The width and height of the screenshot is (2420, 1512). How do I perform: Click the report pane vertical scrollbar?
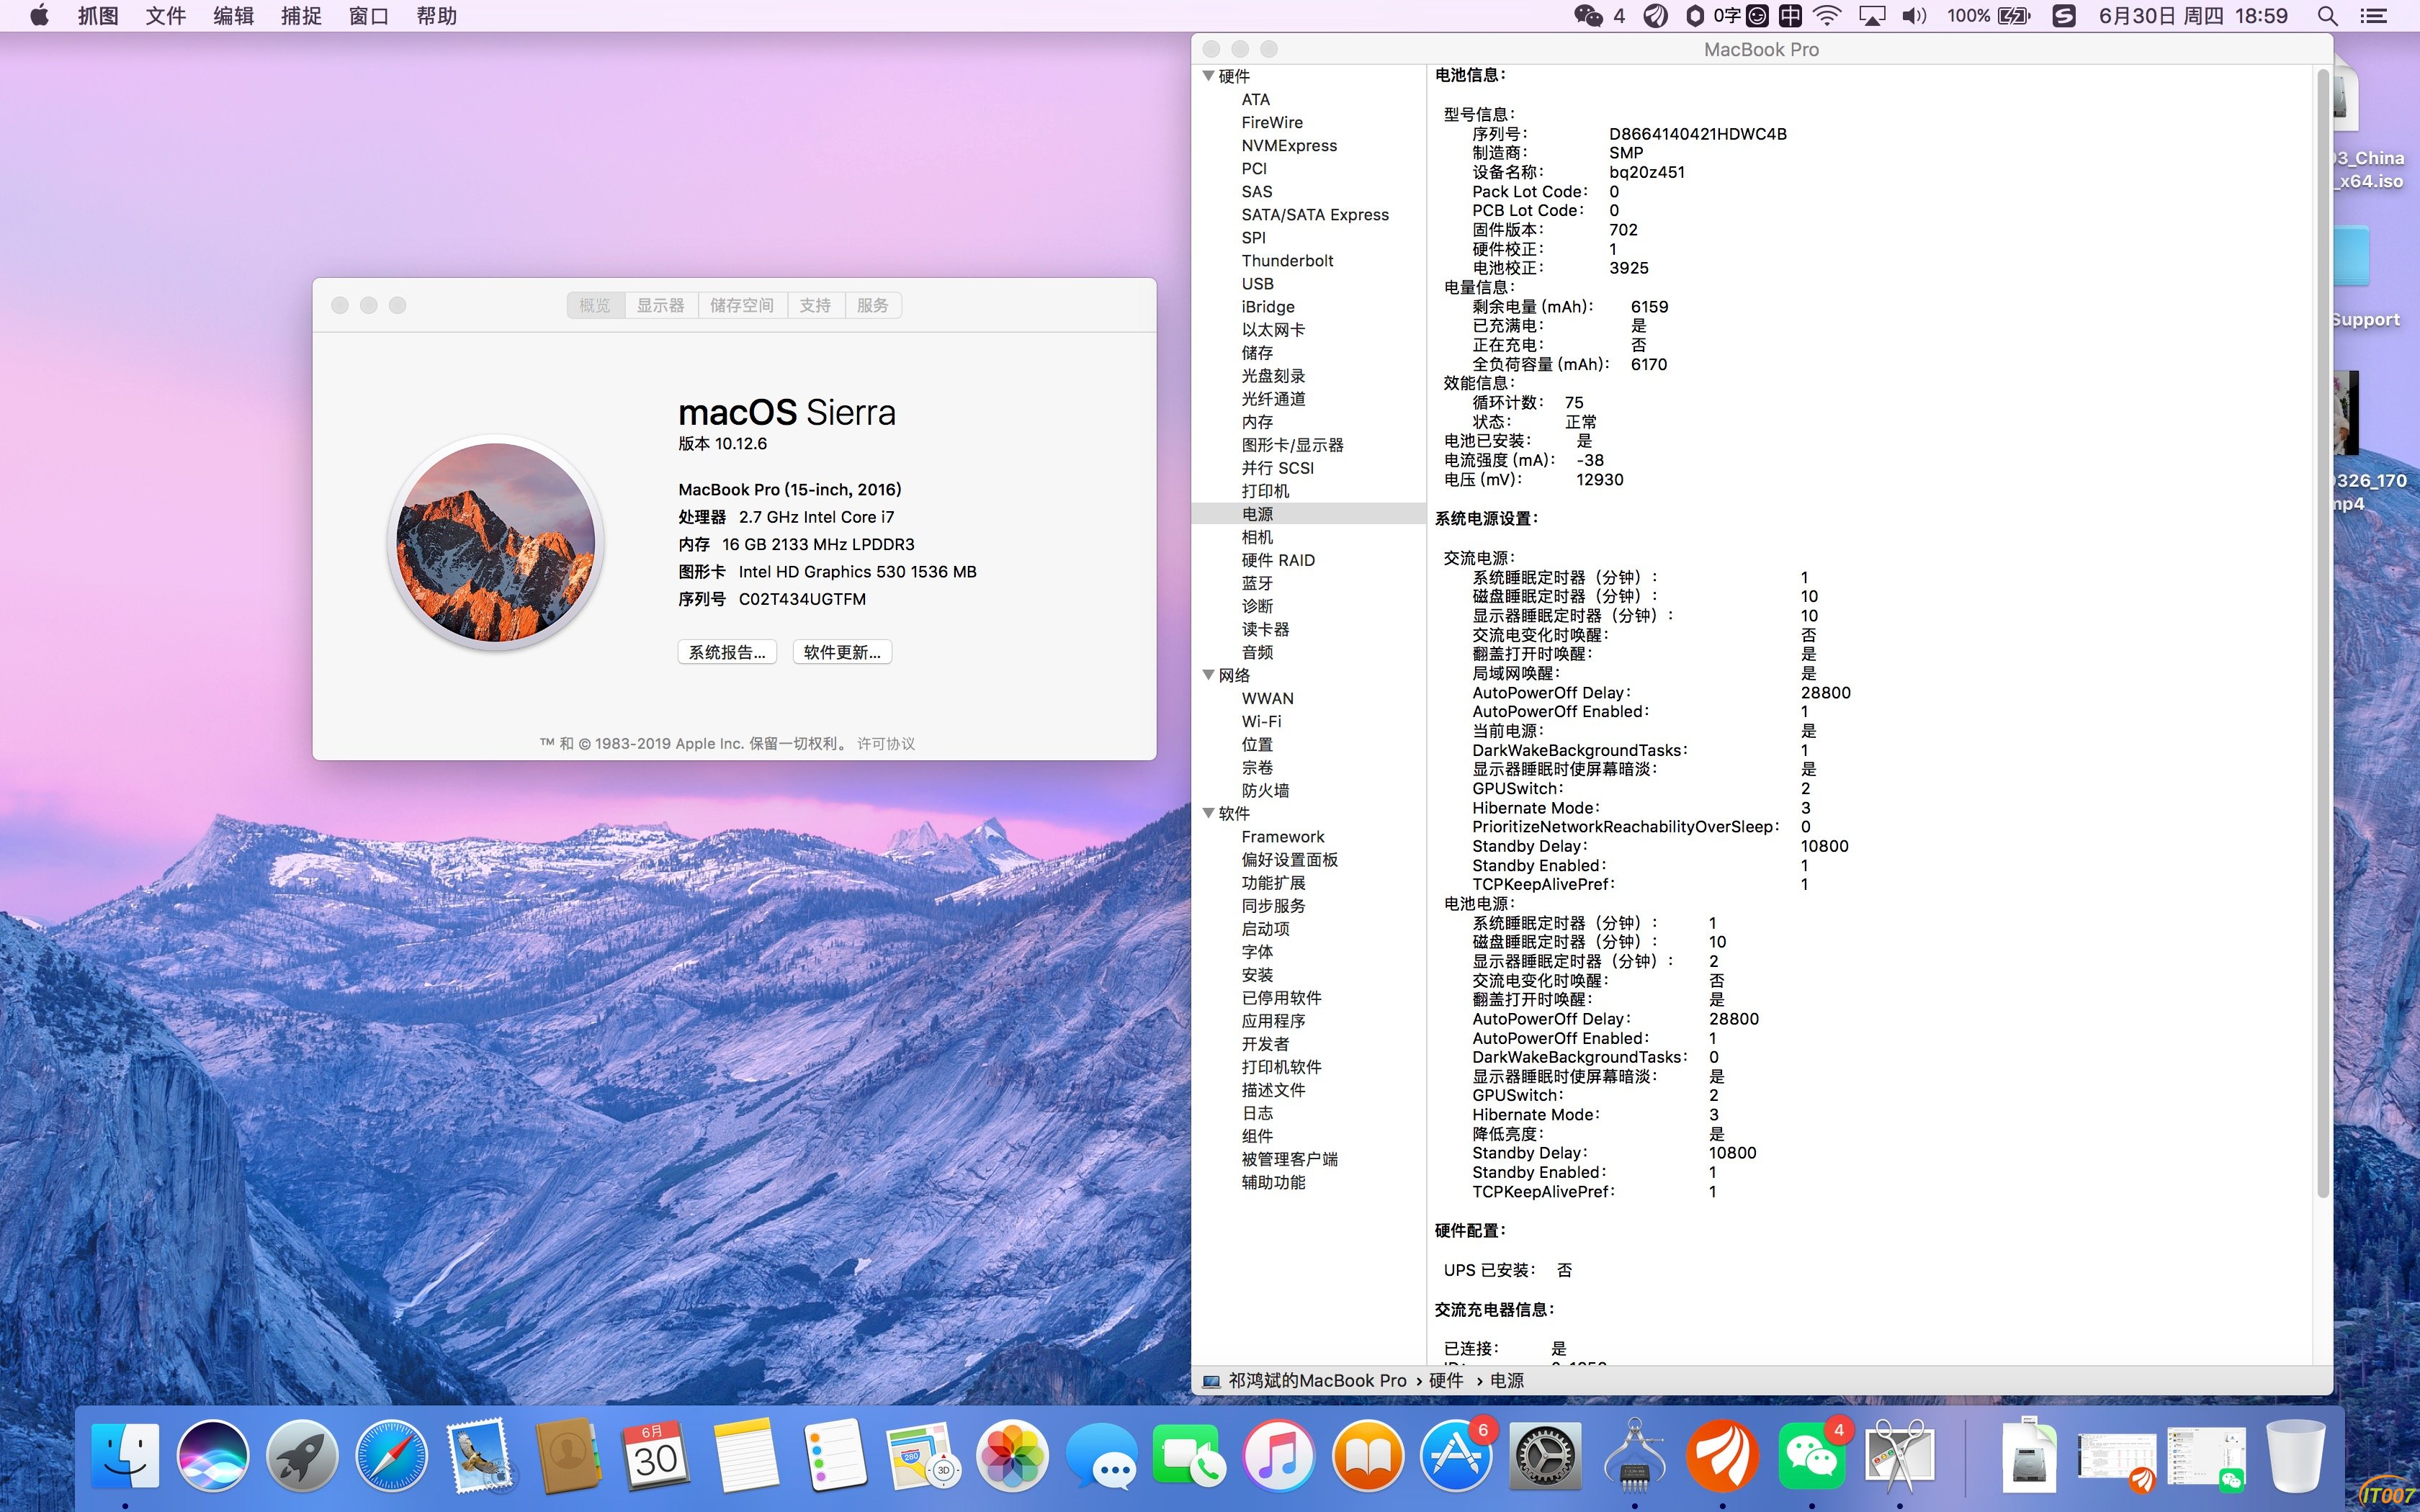pyautogui.click(x=2323, y=632)
